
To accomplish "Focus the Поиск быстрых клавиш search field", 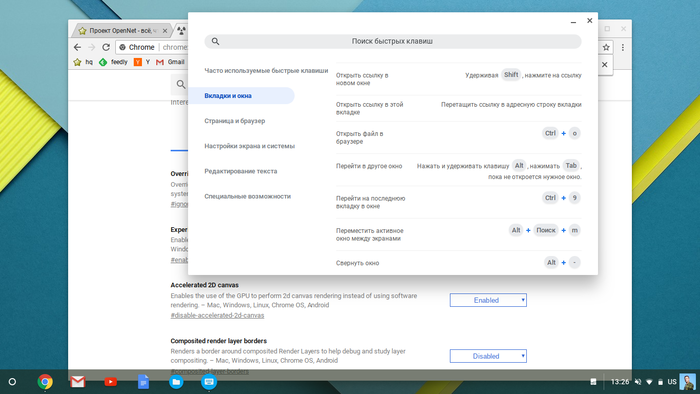I will click(x=393, y=41).
